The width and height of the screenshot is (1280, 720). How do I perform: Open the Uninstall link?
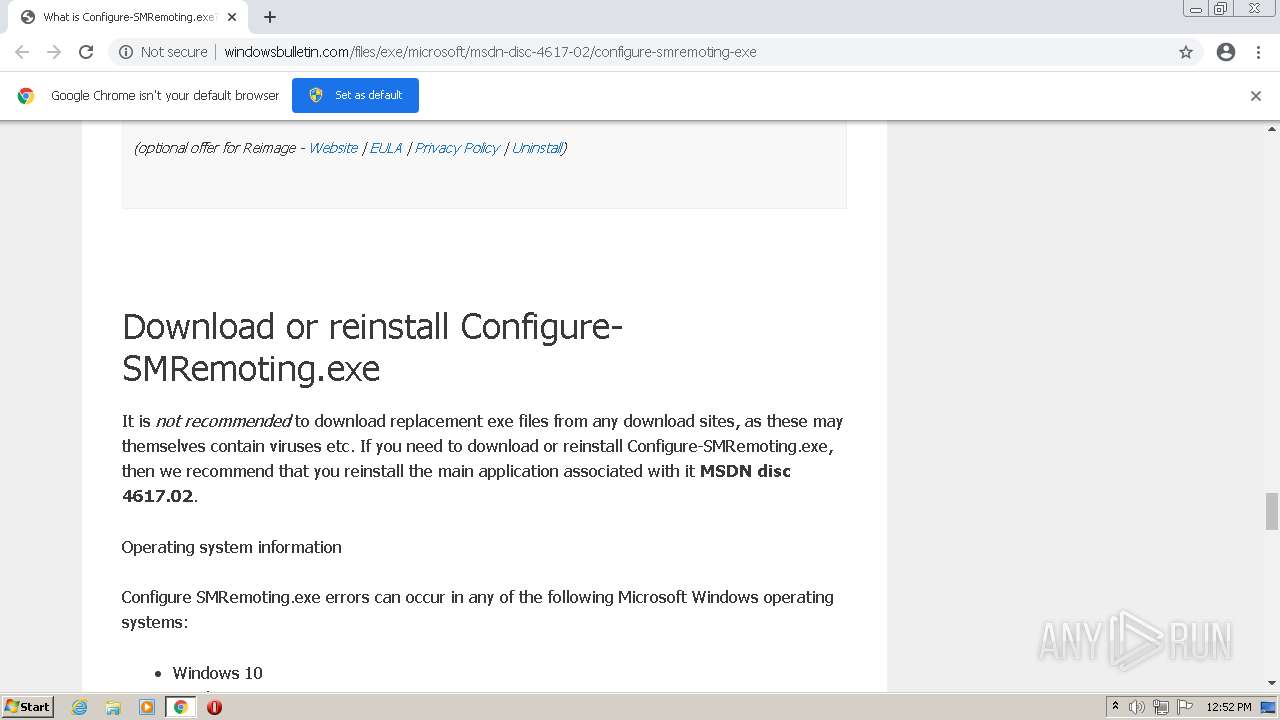pyautogui.click(x=537, y=148)
